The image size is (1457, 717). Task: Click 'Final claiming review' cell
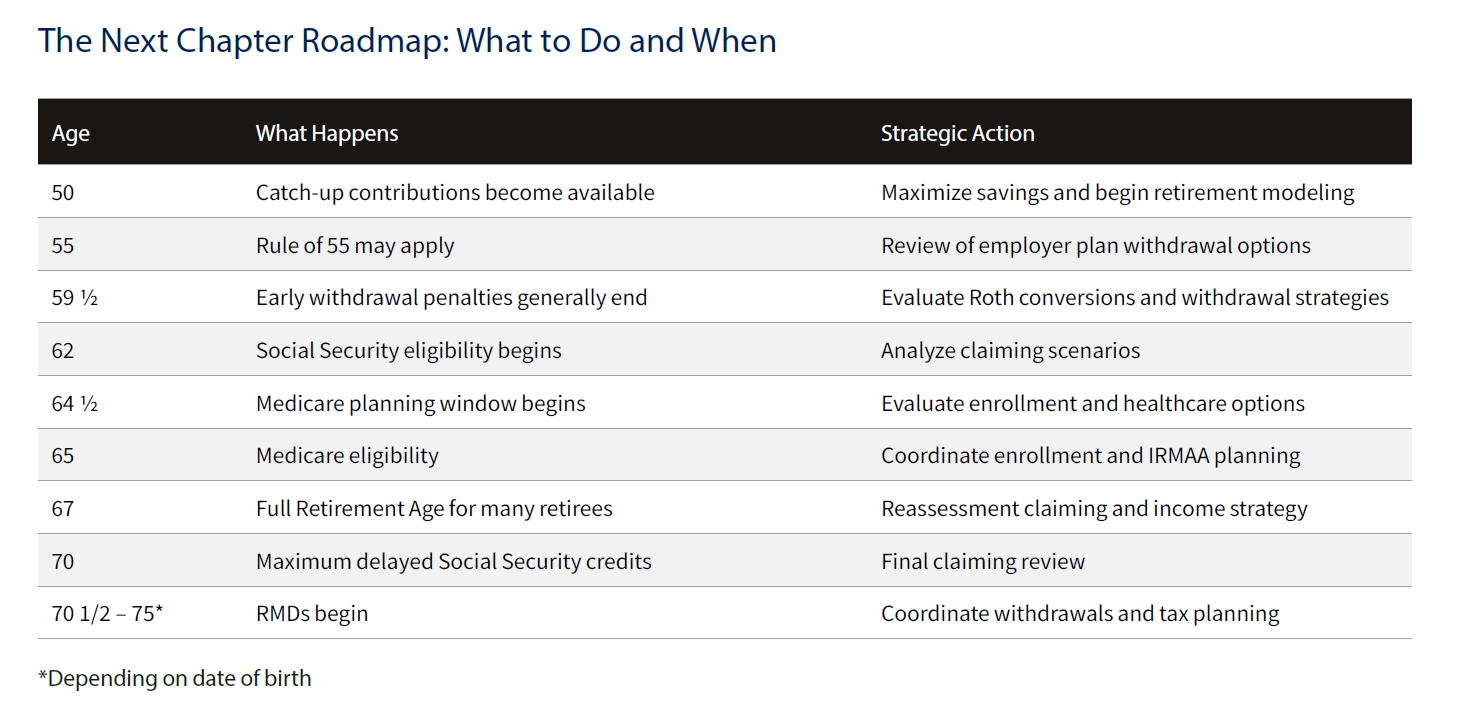(x=983, y=561)
